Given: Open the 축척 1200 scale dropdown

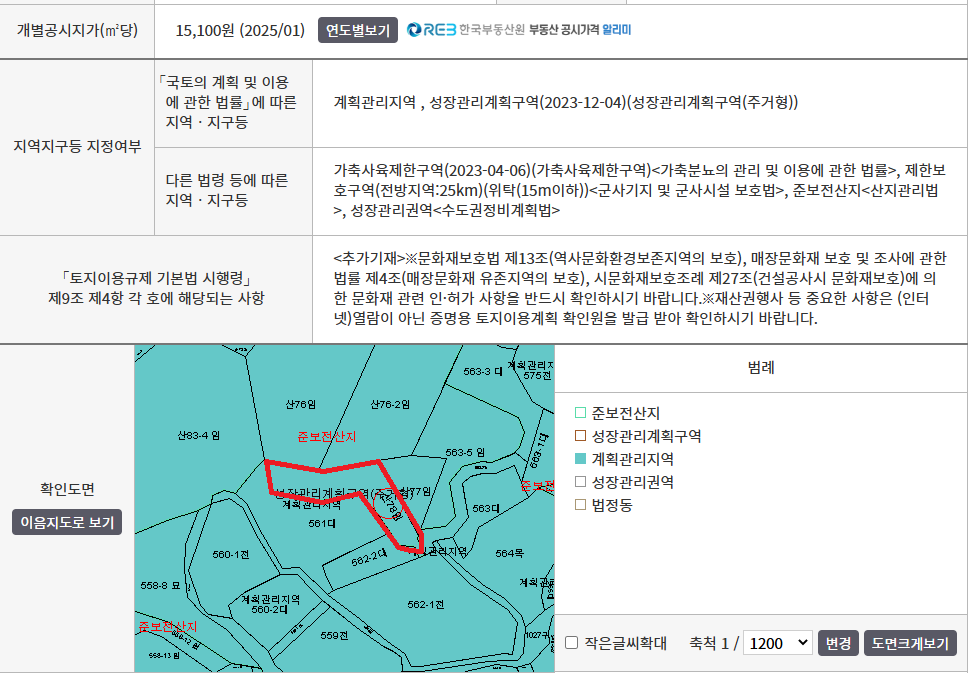Looking at the screenshot, I should 778,643.
